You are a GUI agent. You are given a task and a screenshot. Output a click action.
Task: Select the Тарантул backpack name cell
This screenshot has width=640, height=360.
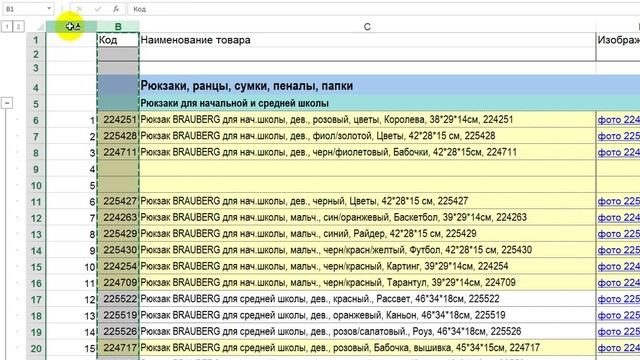coord(367,283)
